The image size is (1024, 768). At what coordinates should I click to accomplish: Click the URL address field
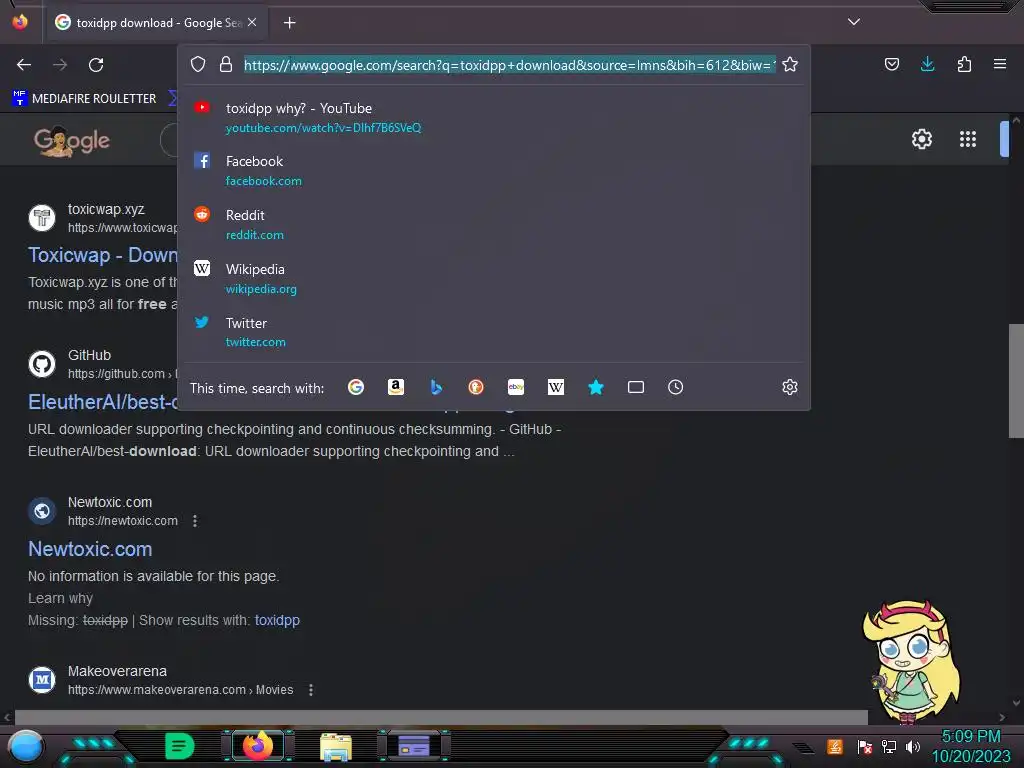tap(509, 65)
